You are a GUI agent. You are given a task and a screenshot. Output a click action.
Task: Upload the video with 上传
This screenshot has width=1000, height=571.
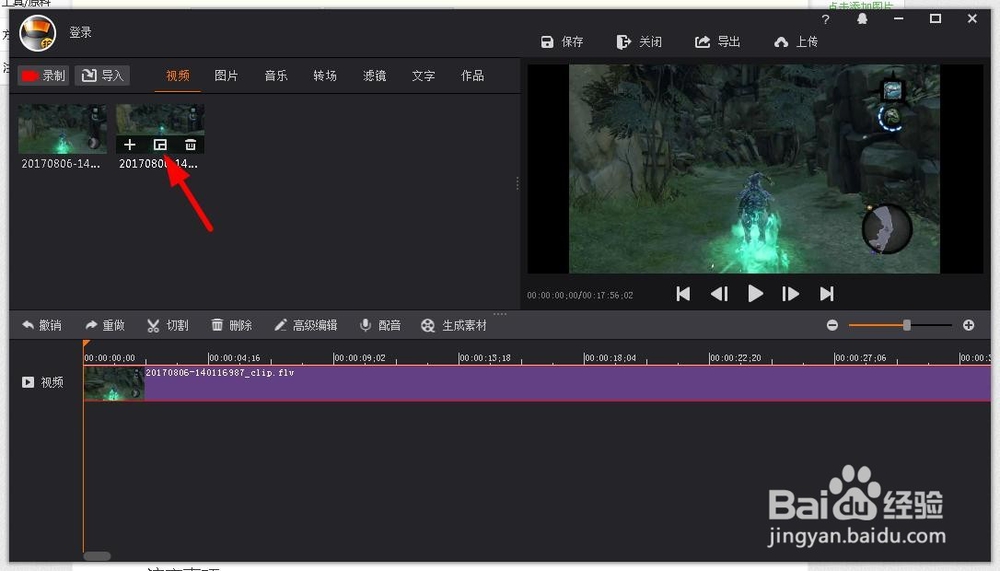(x=796, y=42)
